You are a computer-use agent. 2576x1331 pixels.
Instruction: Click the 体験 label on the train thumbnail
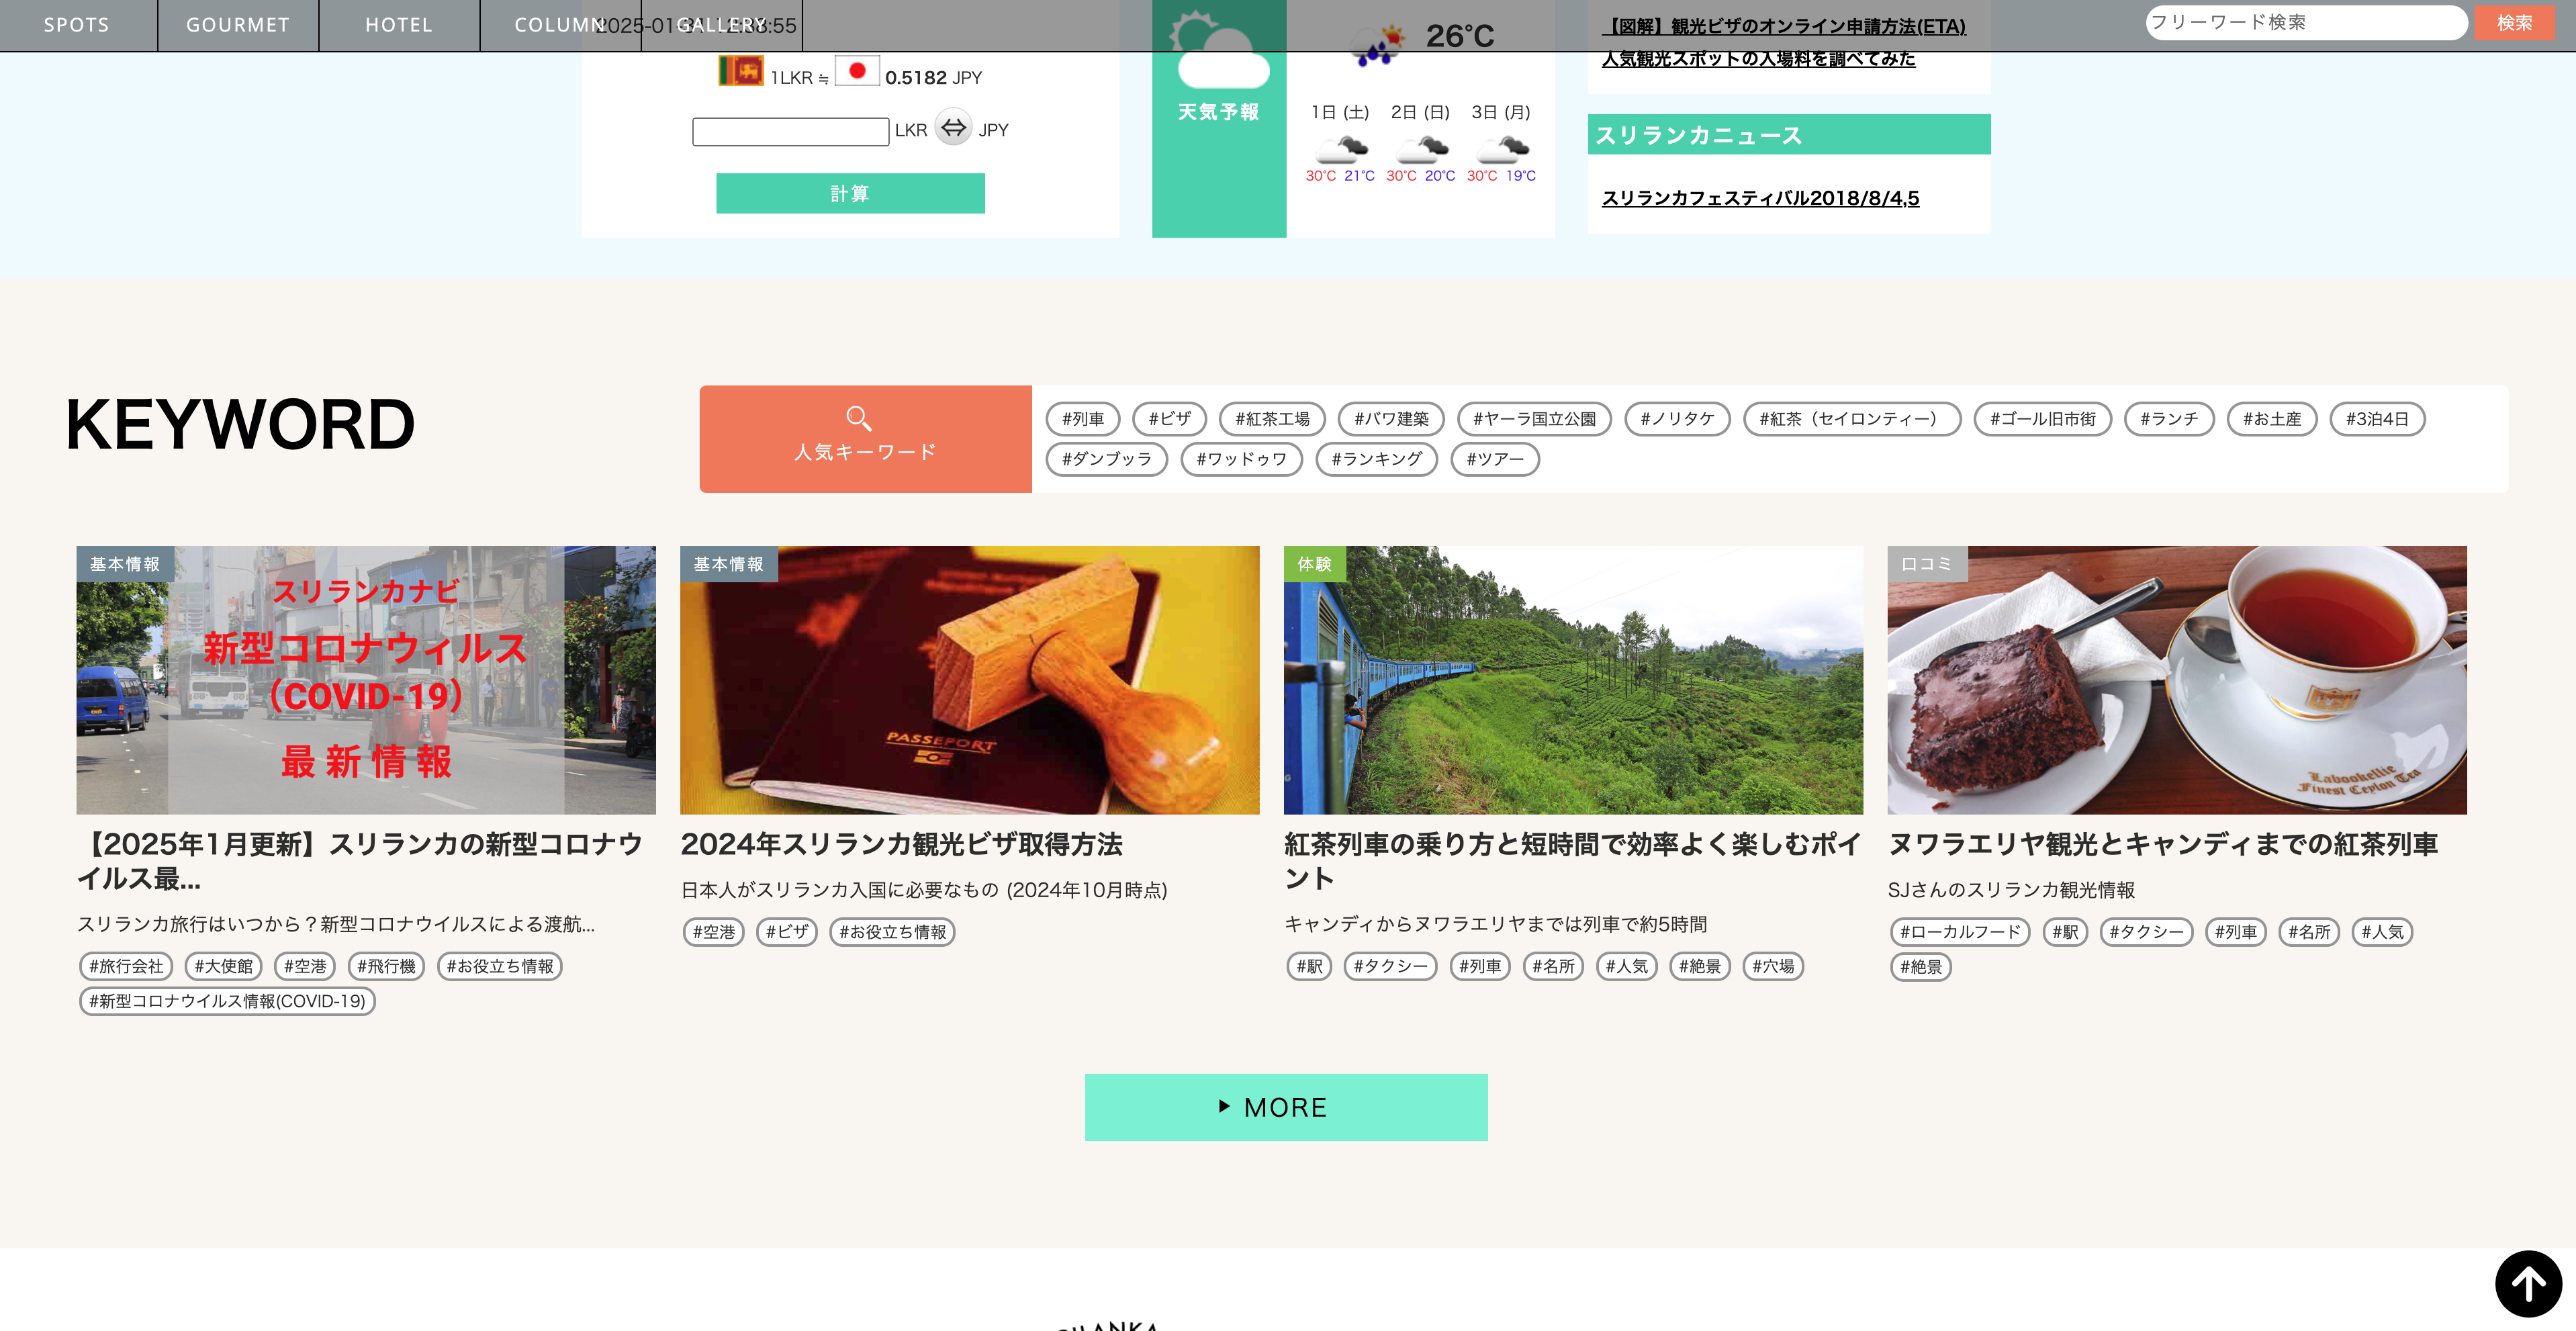pyautogui.click(x=1314, y=564)
